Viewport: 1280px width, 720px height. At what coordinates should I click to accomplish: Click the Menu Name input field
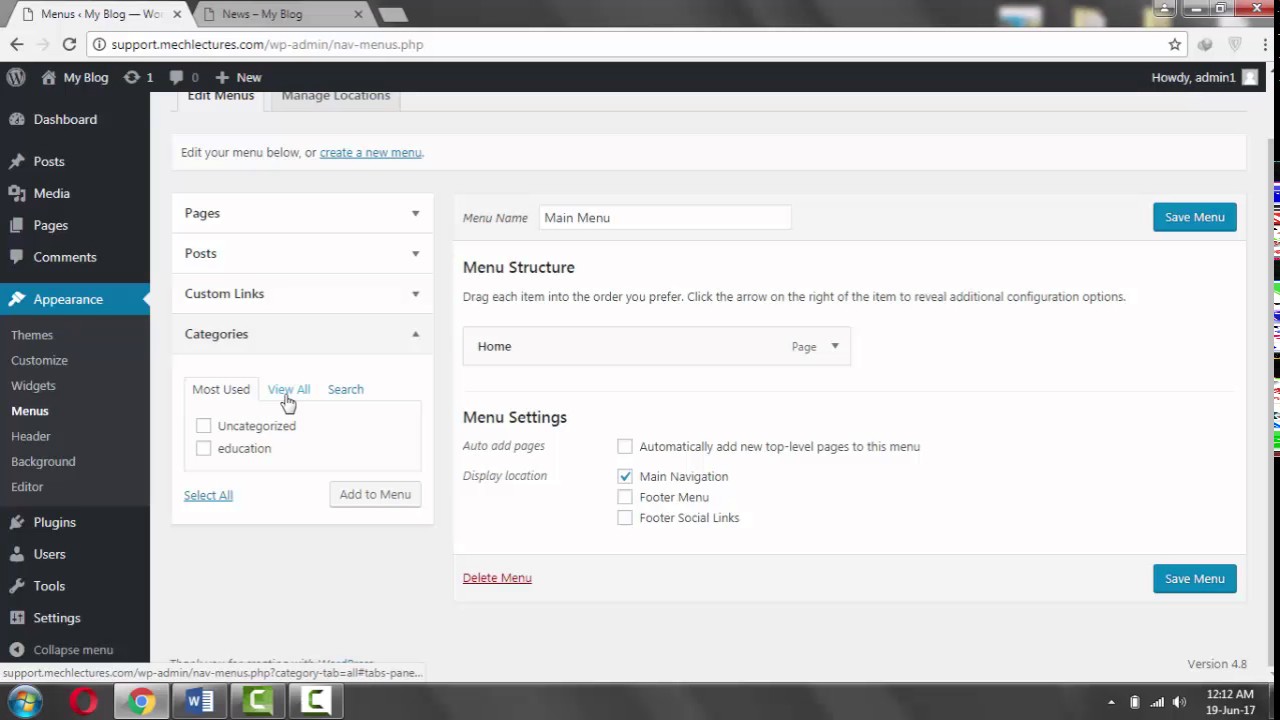click(665, 217)
